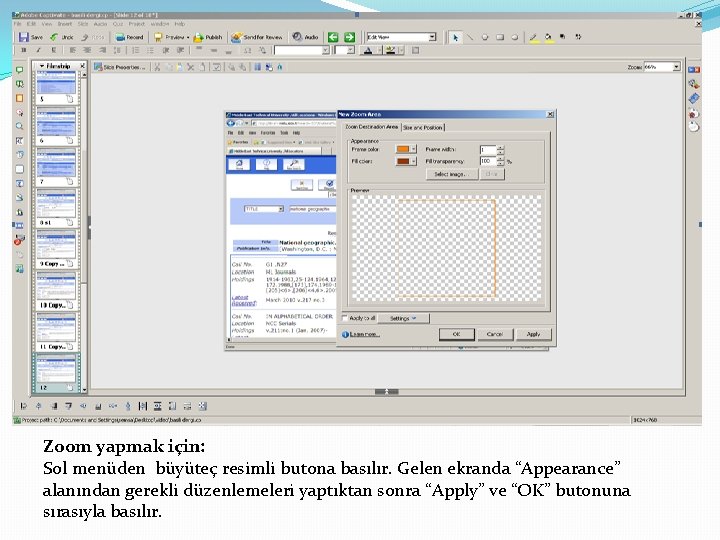The image size is (720, 540).
Task: Click the Preview toolbar button
Action: click(x=168, y=37)
